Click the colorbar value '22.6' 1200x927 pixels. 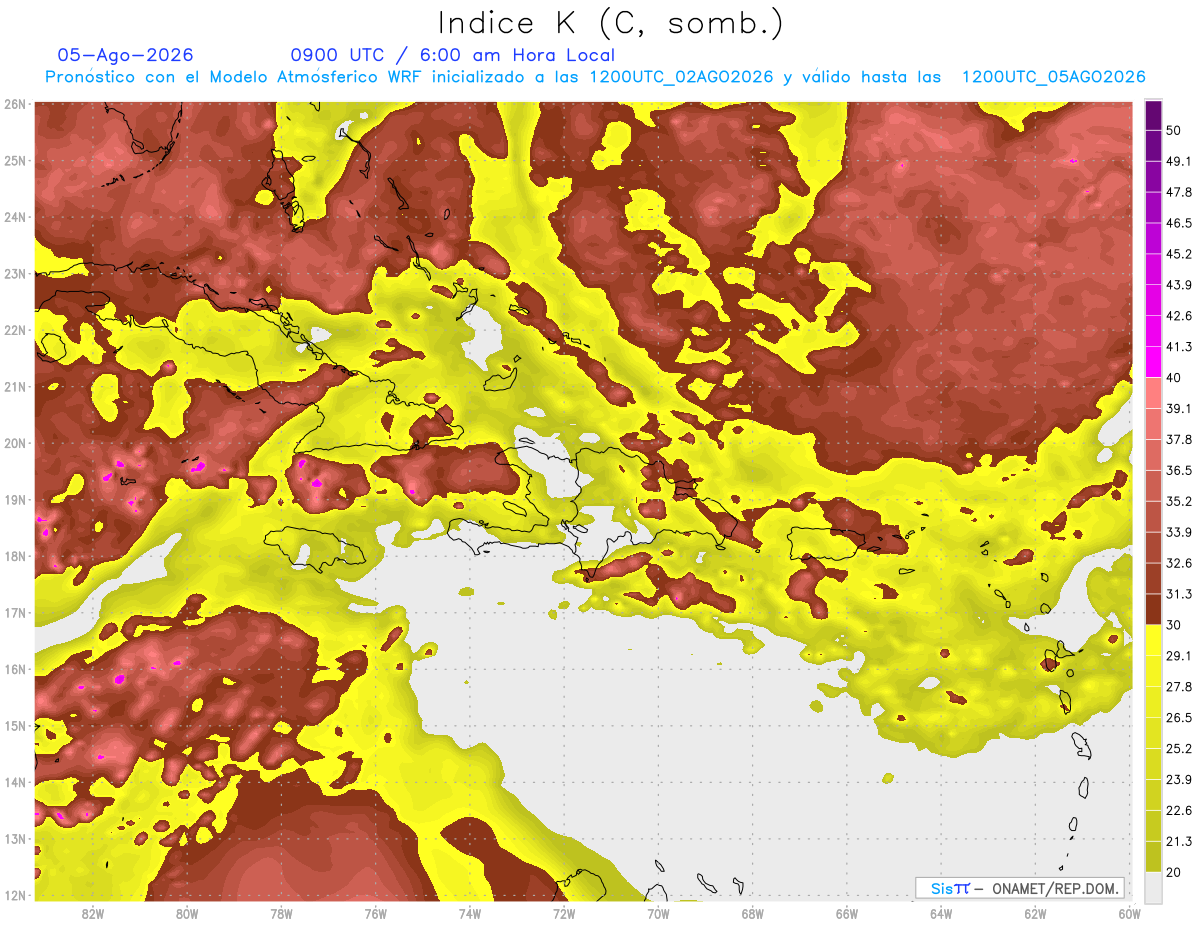1179,810
